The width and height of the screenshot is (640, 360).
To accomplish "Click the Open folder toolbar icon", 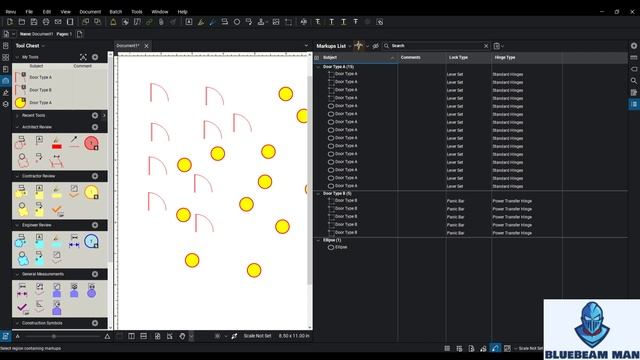I will (22, 22).
